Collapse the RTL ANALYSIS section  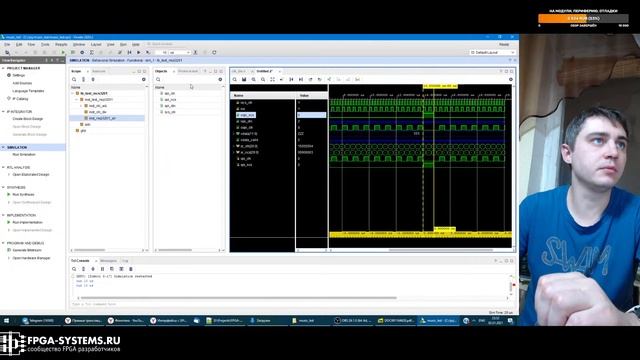pos(4,167)
